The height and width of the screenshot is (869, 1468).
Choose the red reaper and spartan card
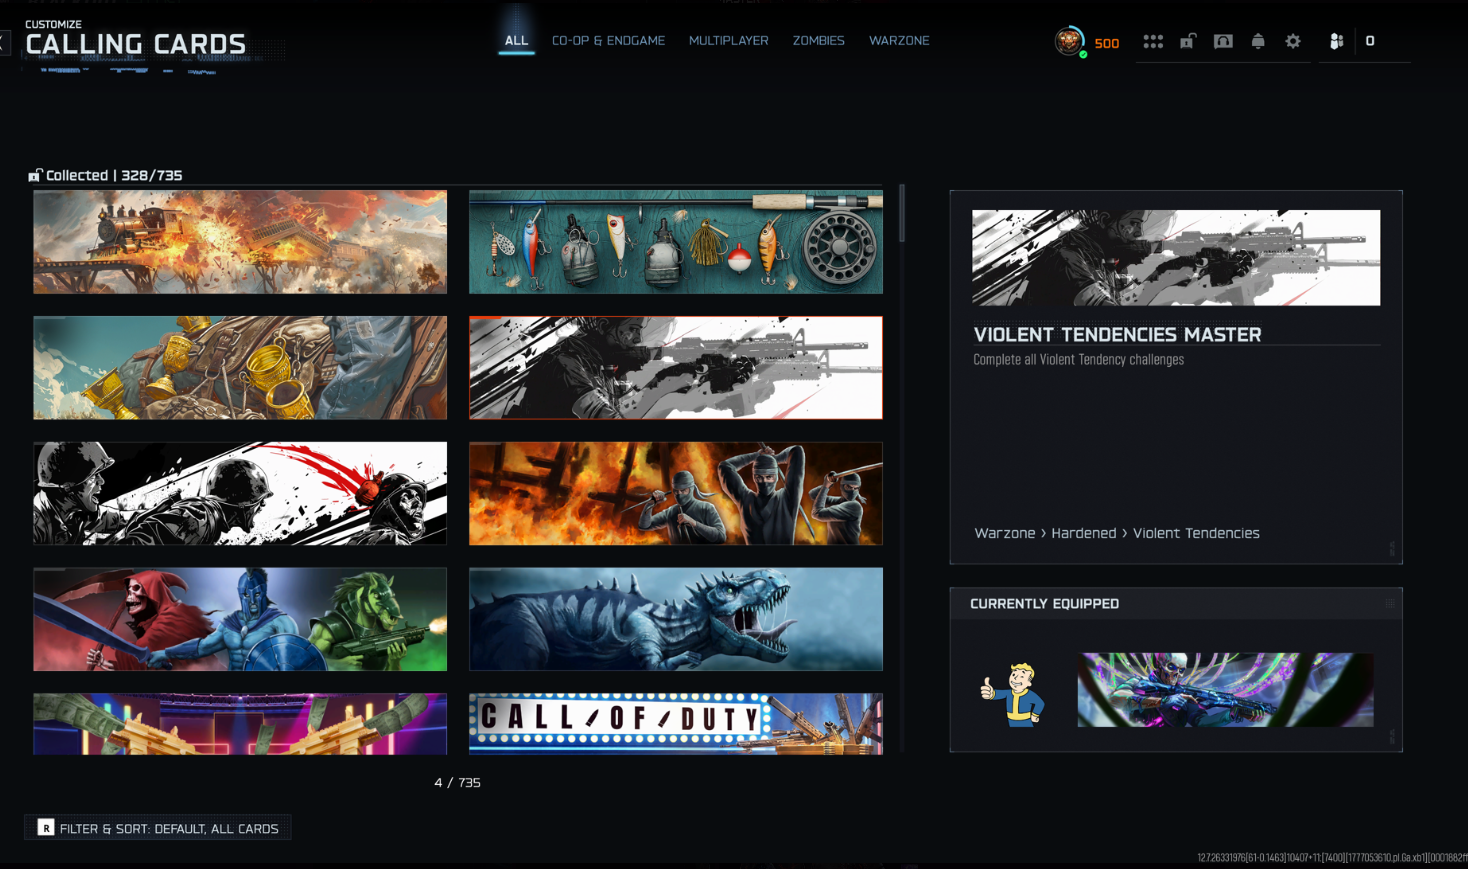(x=240, y=619)
